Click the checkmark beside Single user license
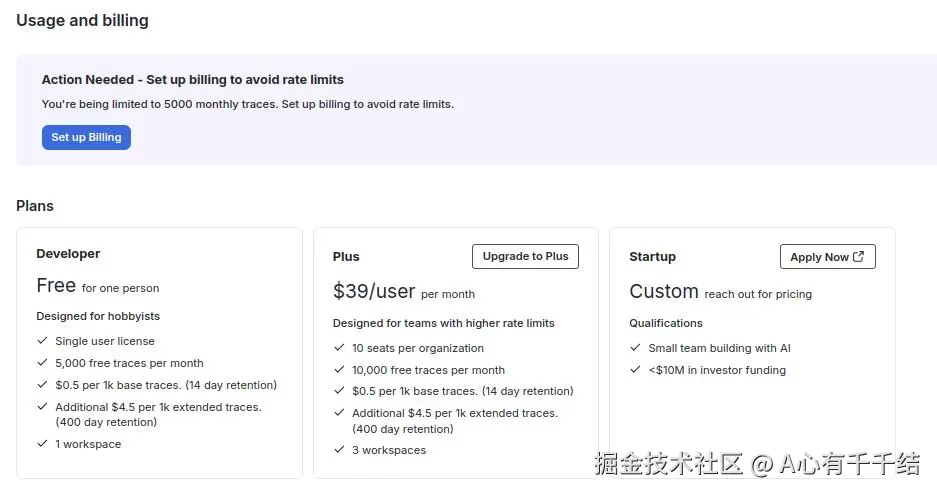 42,341
